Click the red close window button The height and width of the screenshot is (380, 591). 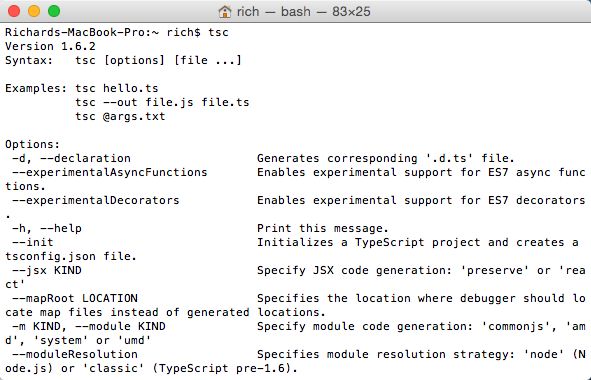click(14, 11)
